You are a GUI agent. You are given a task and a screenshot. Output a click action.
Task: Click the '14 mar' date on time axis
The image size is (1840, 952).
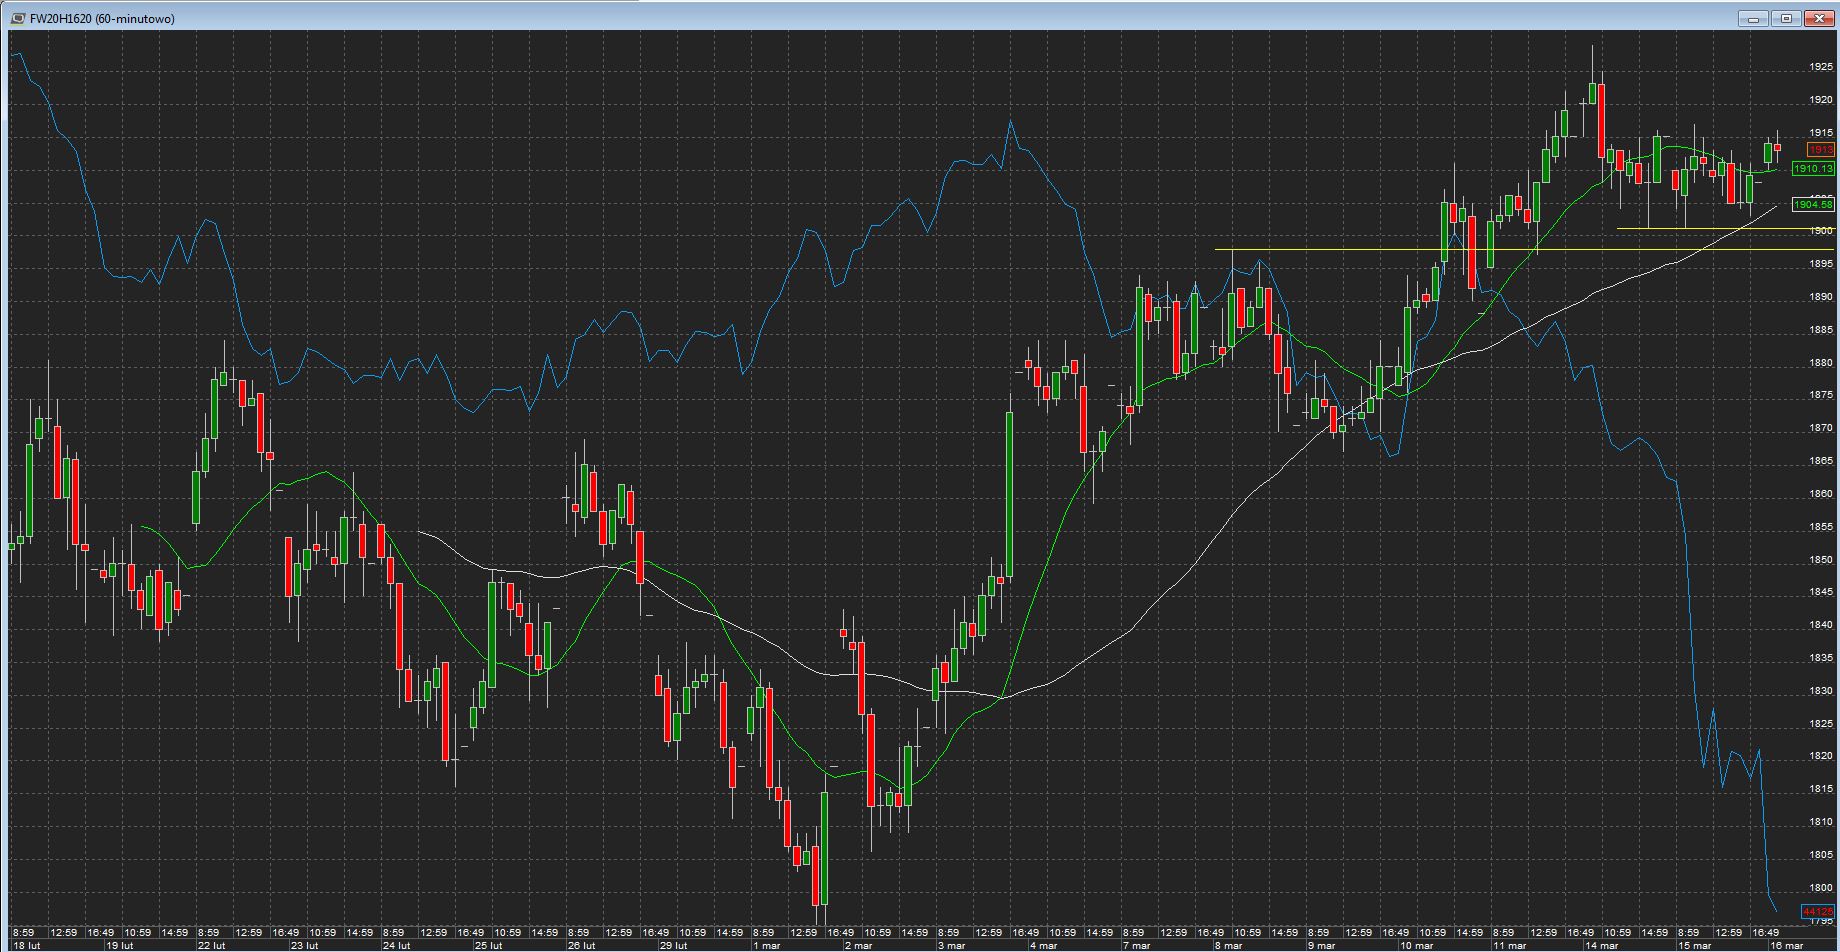click(x=1601, y=945)
